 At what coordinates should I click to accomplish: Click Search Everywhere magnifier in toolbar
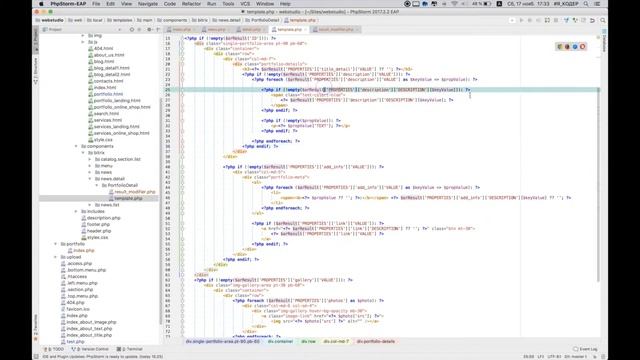[x=603, y=20]
